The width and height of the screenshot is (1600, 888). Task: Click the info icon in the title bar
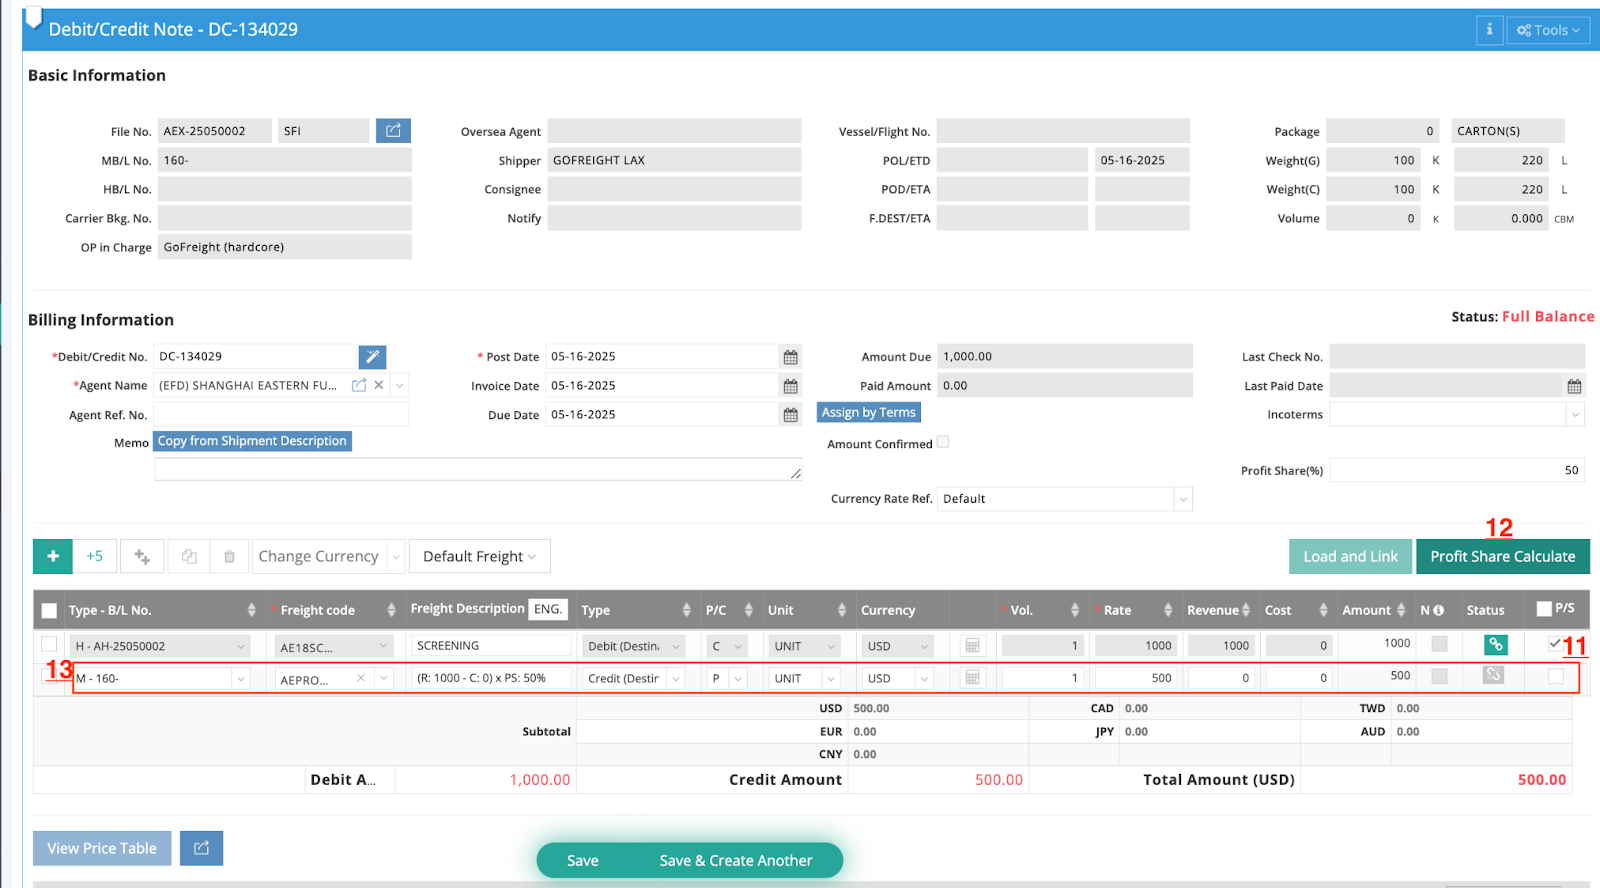[x=1489, y=30]
